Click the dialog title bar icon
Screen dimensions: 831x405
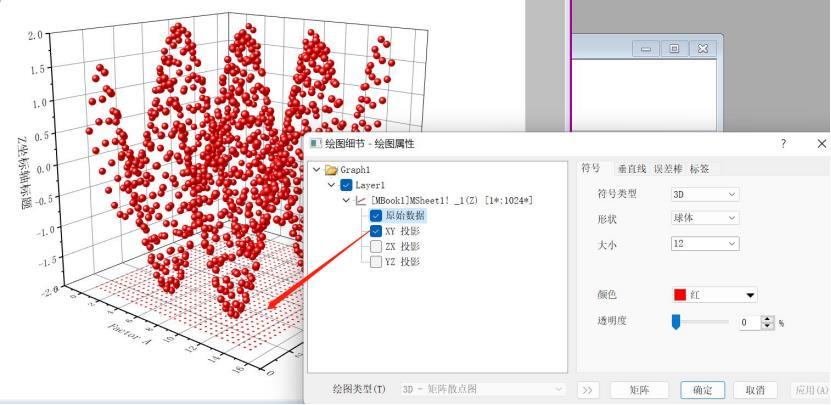315,143
